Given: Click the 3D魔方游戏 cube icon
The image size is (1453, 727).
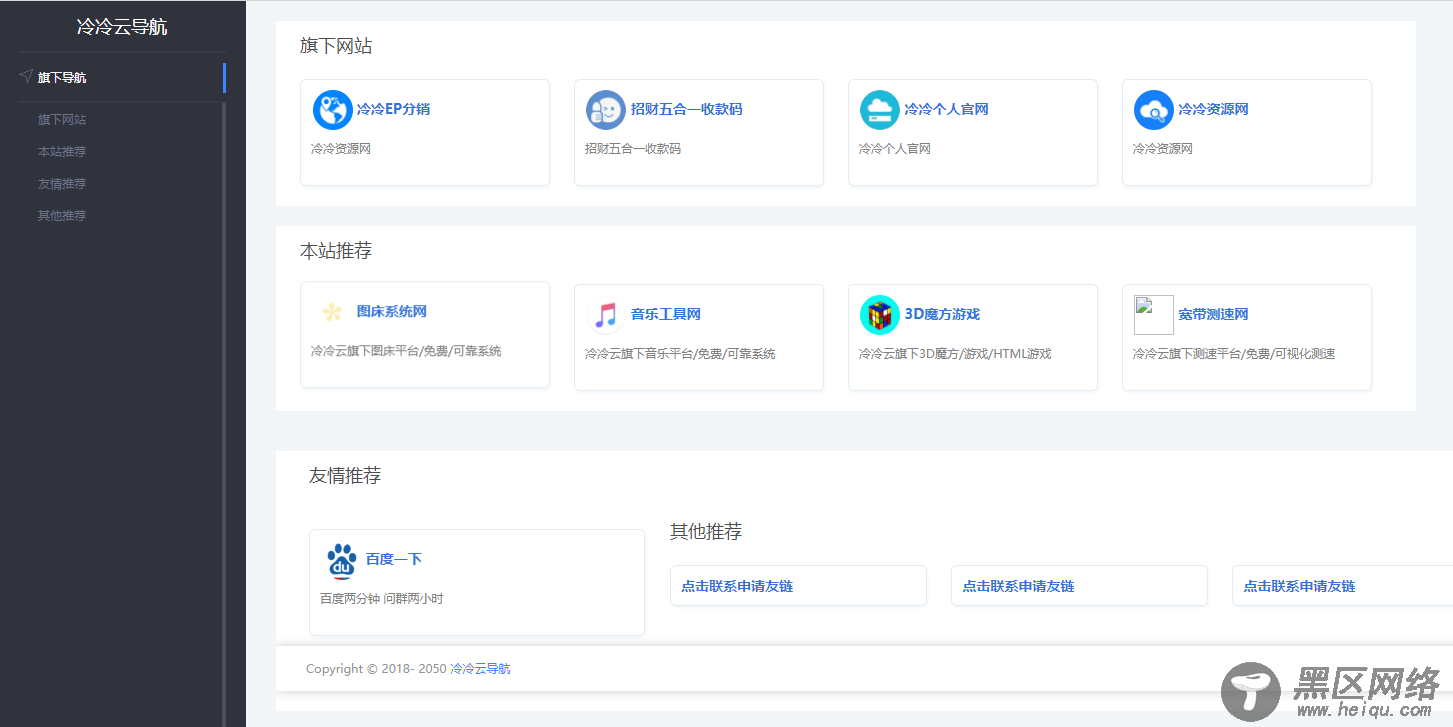Looking at the screenshot, I should 880,315.
